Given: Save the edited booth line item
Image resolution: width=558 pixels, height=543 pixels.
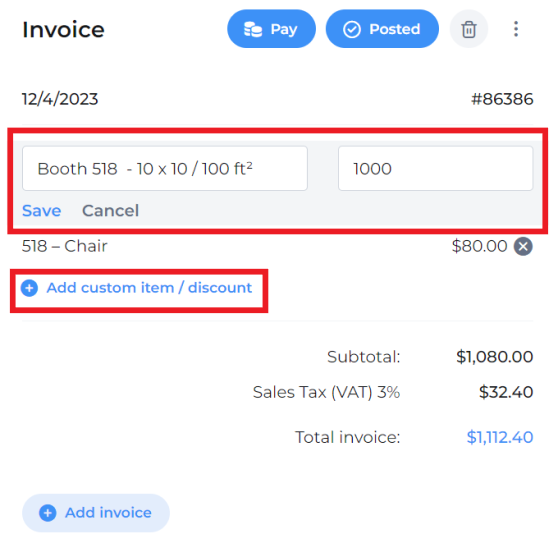Looking at the screenshot, I should point(42,211).
